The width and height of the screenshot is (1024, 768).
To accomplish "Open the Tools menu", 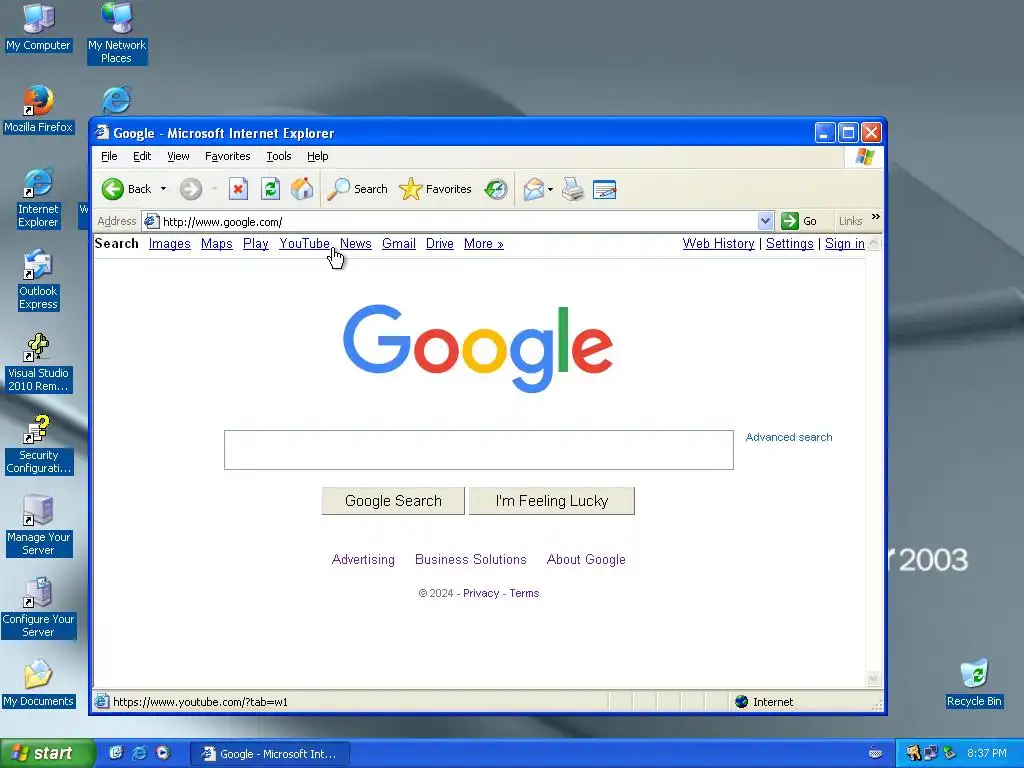I will point(279,156).
